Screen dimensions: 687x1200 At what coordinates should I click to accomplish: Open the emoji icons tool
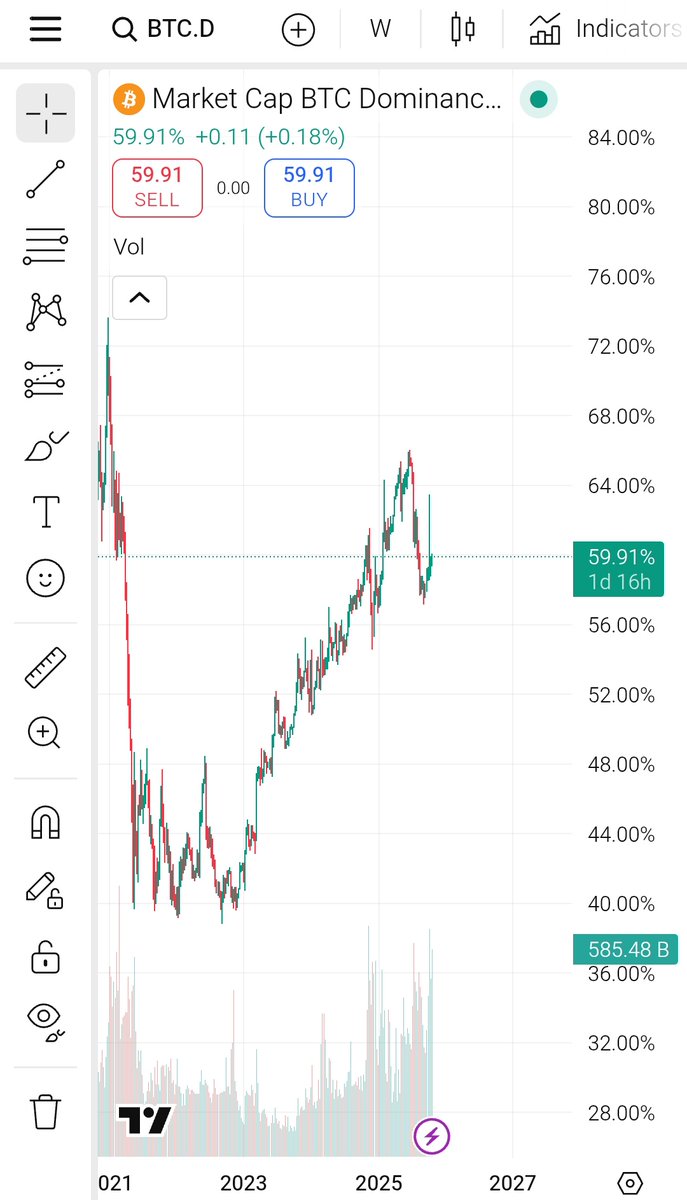click(x=46, y=578)
